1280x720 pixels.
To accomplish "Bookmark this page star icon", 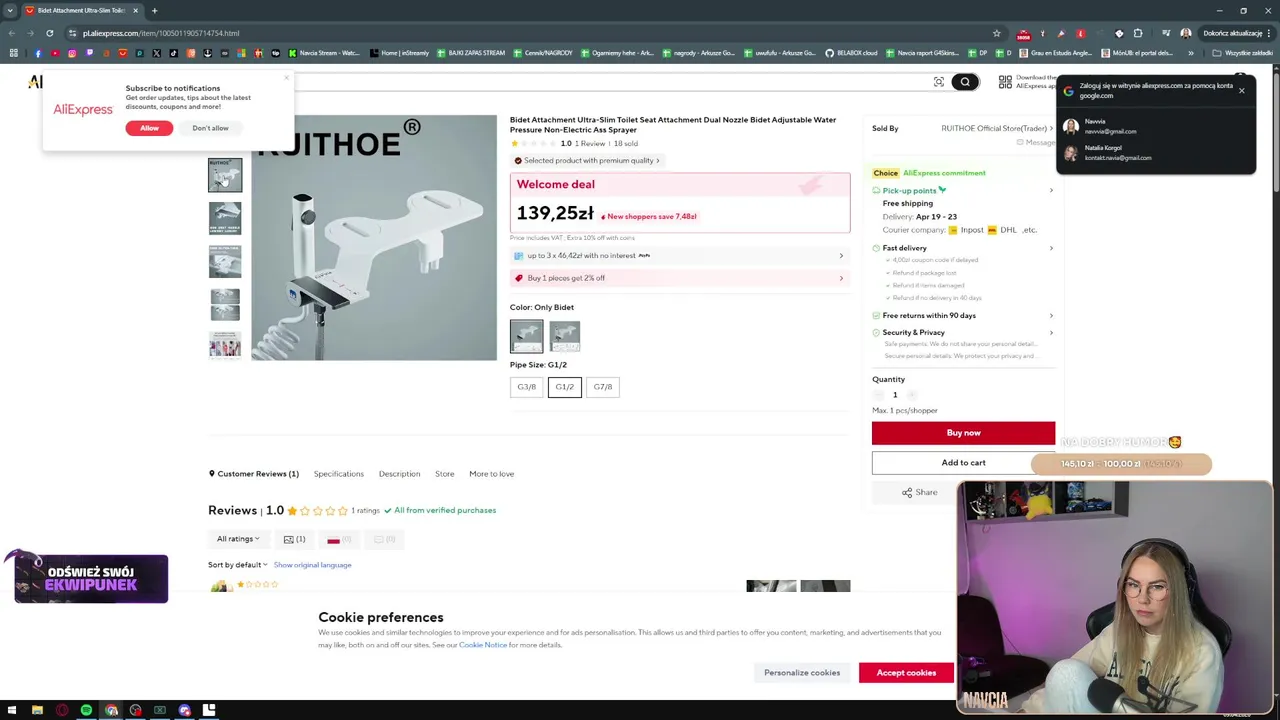I will pyautogui.click(x=996, y=33).
